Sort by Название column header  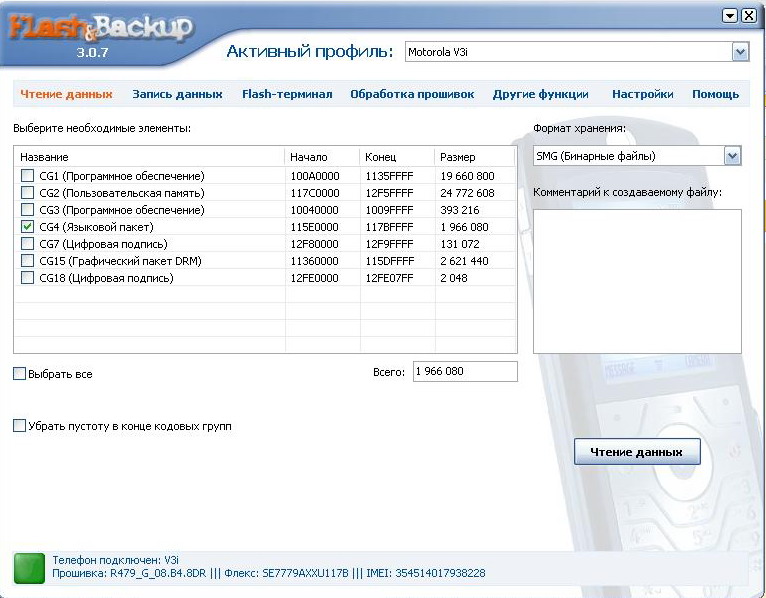point(149,157)
